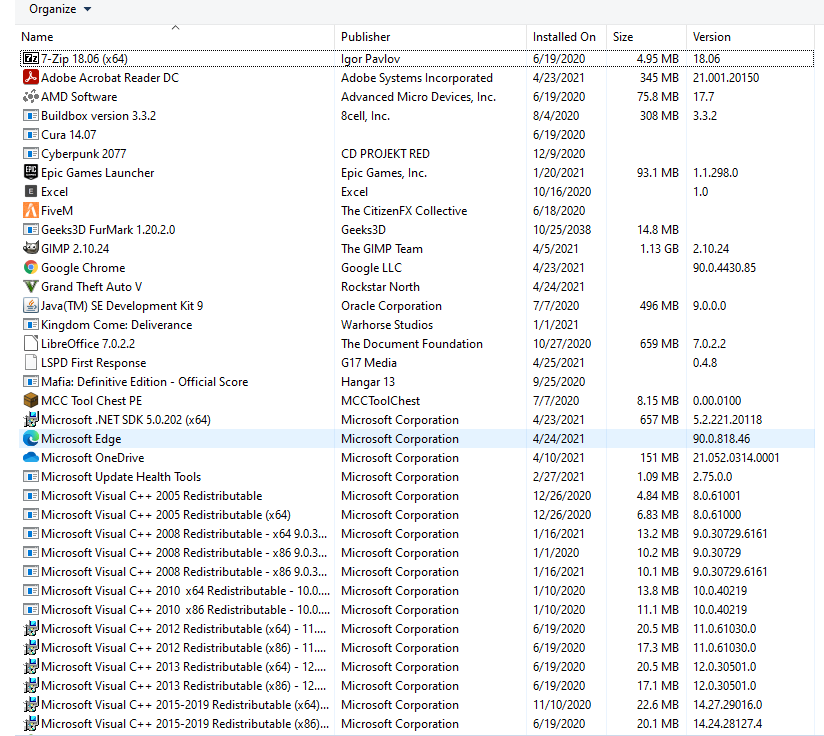Image resolution: width=824 pixels, height=736 pixels.
Task: Click the Buildbox version 3.3.2 icon
Action: click(31, 115)
